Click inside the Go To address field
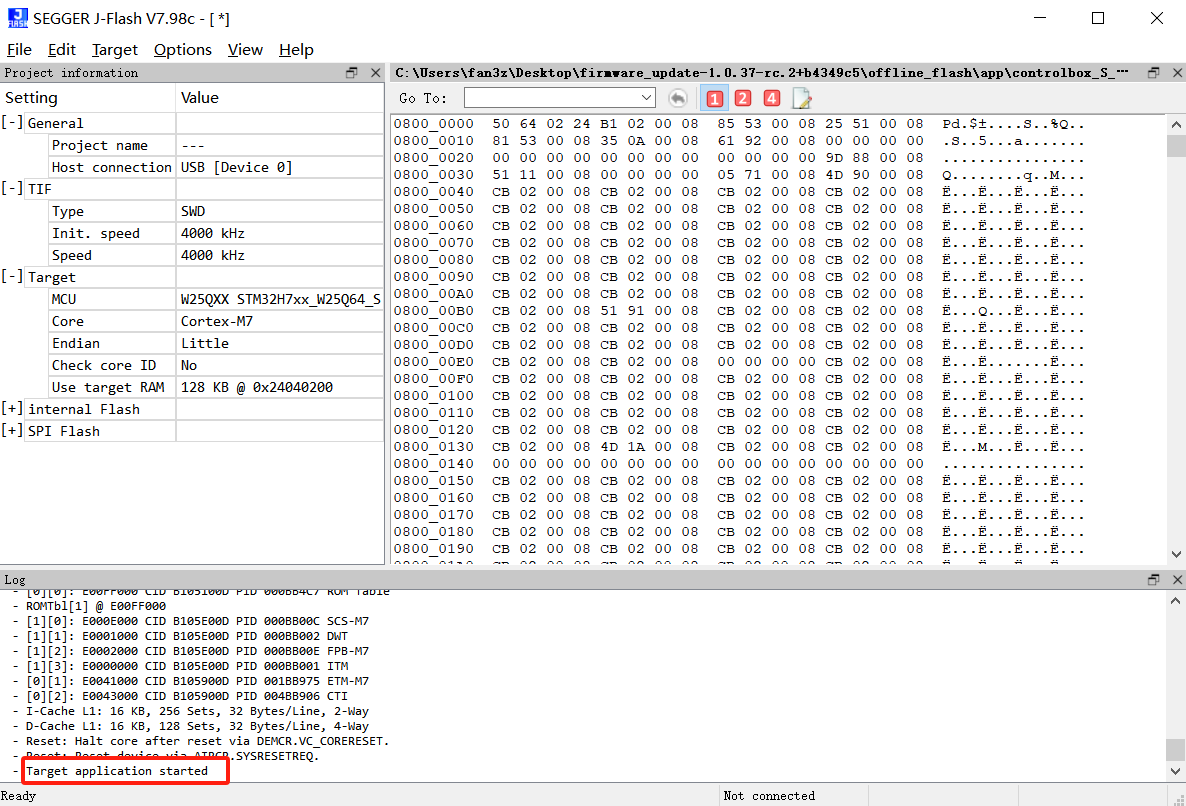The height and width of the screenshot is (806, 1186). tap(551, 98)
